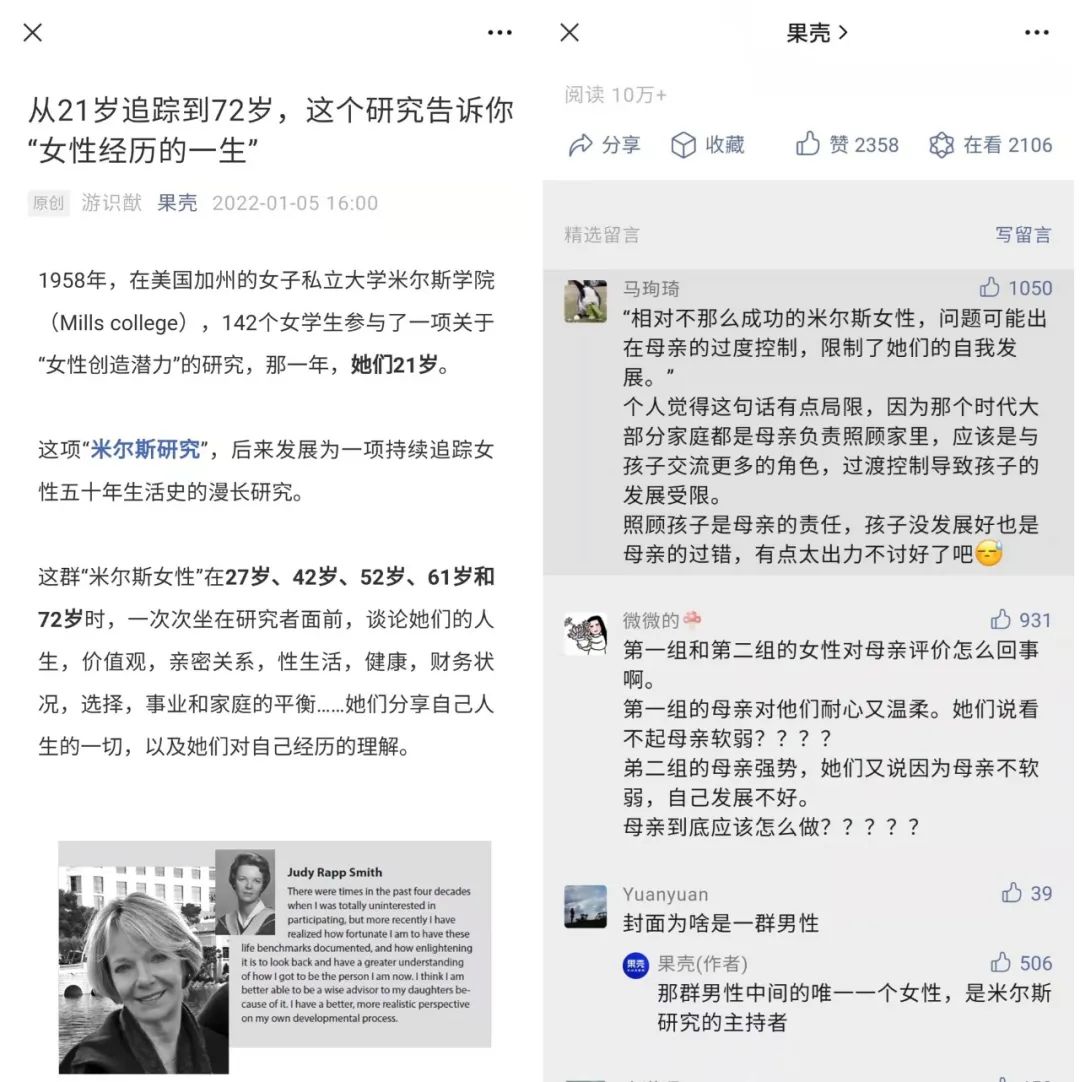Open the left panel's three-dot more menu
This screenshot has width=1080, height=1082.
(500, 32)
